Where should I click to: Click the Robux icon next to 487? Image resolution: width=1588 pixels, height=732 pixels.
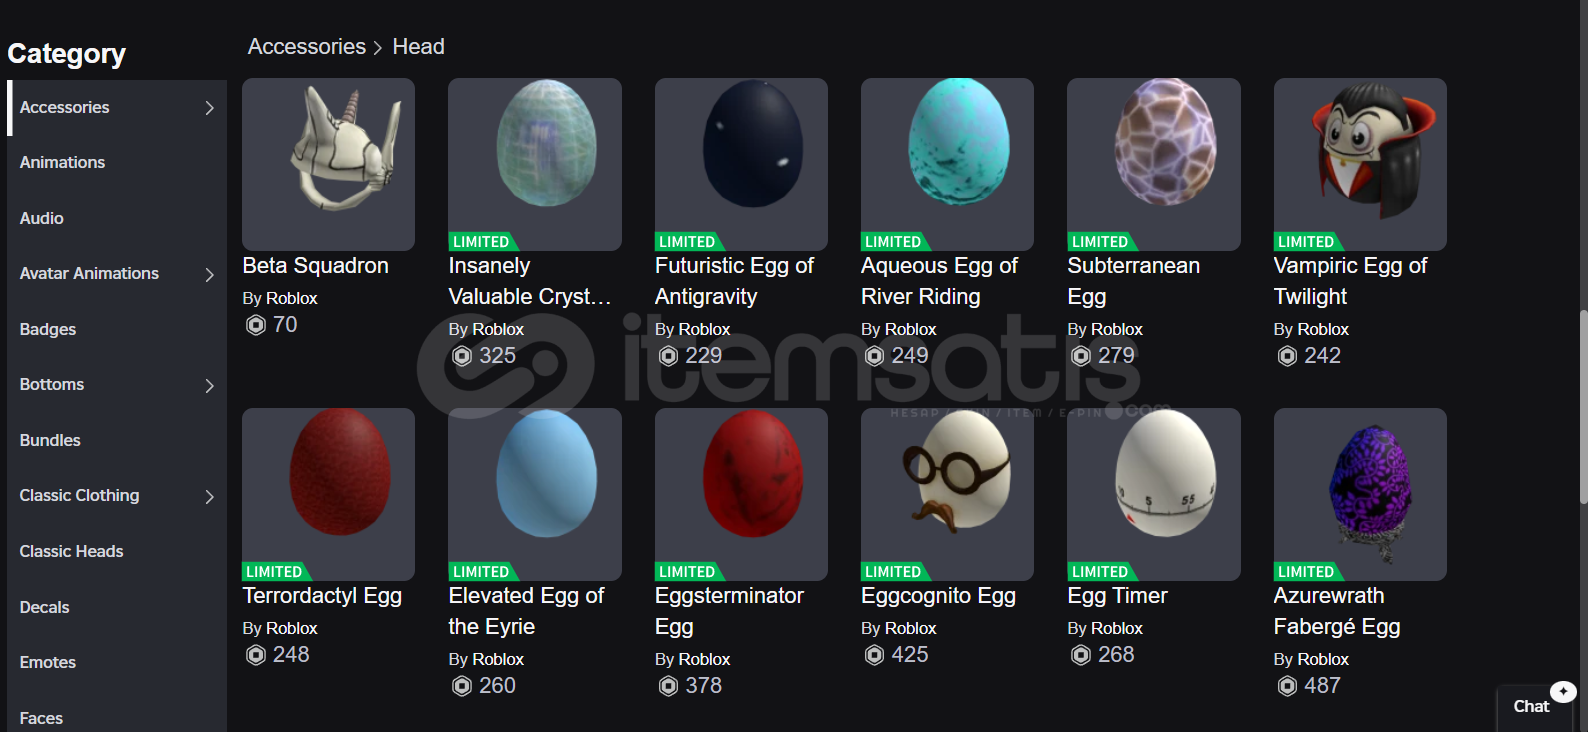(1287, 686)
